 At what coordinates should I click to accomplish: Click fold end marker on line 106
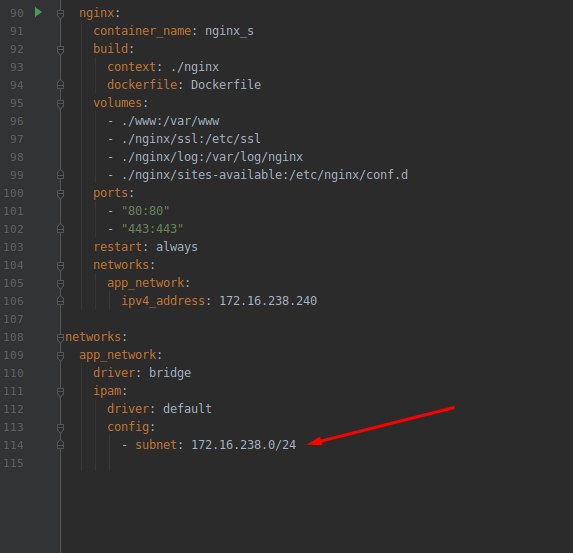[x=61, y=301]
